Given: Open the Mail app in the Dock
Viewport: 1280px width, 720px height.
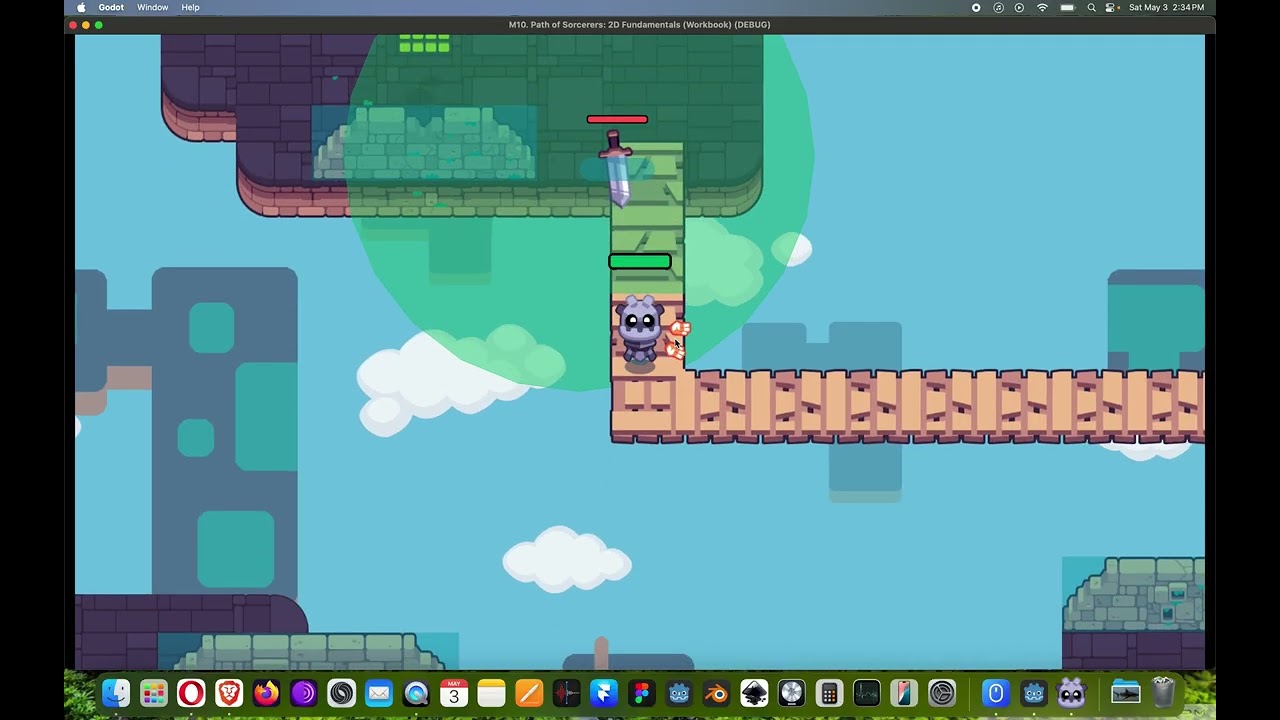Looking at the screenshot, I should (378, 693).
